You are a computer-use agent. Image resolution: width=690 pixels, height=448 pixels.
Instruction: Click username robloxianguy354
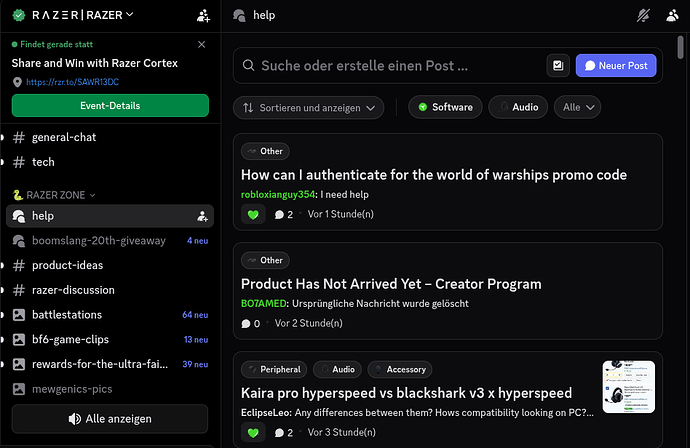pos(278,195)
